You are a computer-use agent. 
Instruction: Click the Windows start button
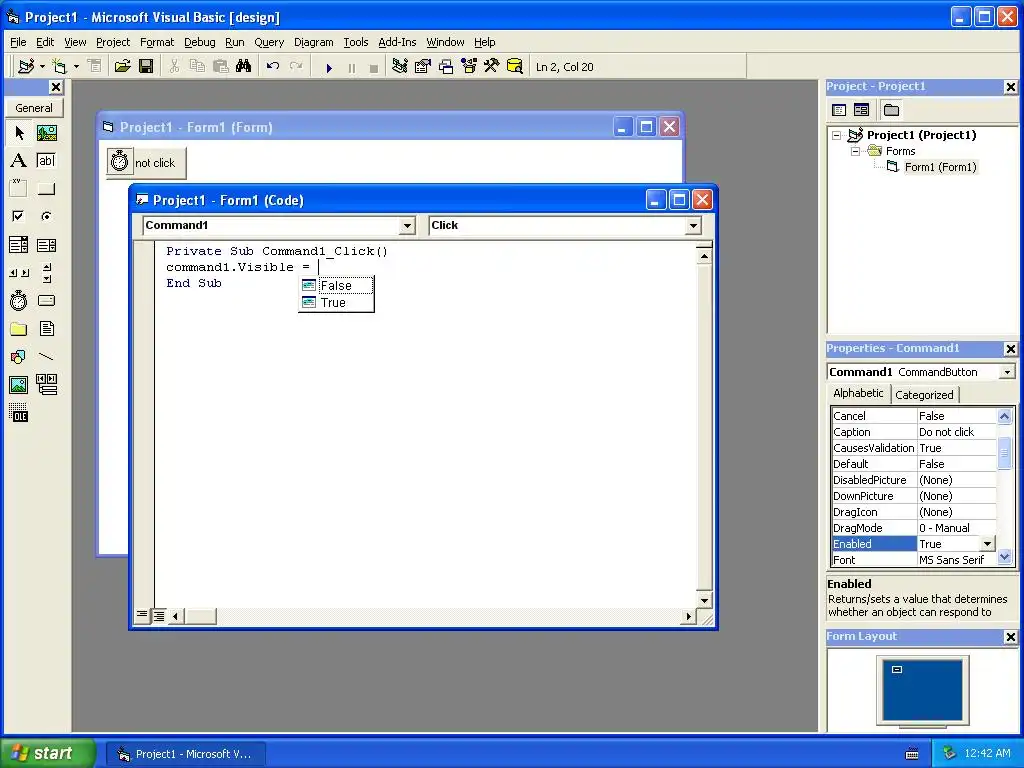(48, 753)
